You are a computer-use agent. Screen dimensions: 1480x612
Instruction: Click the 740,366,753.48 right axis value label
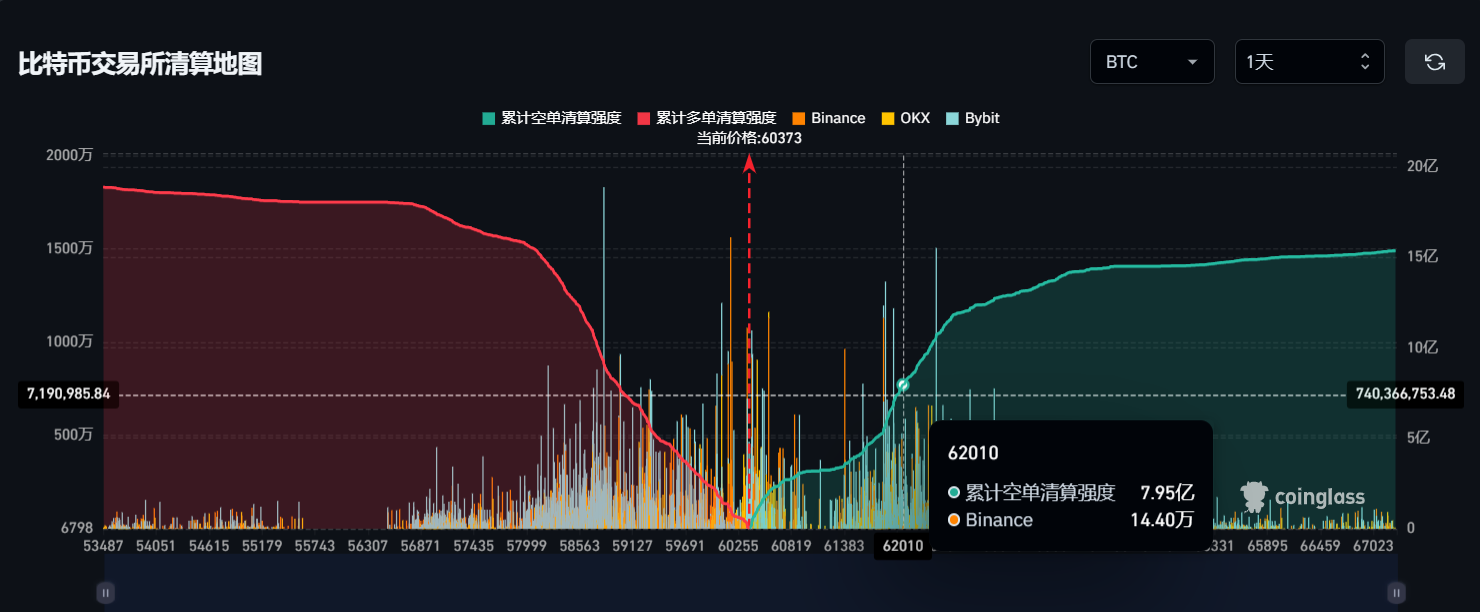(x=1405, y=394)
